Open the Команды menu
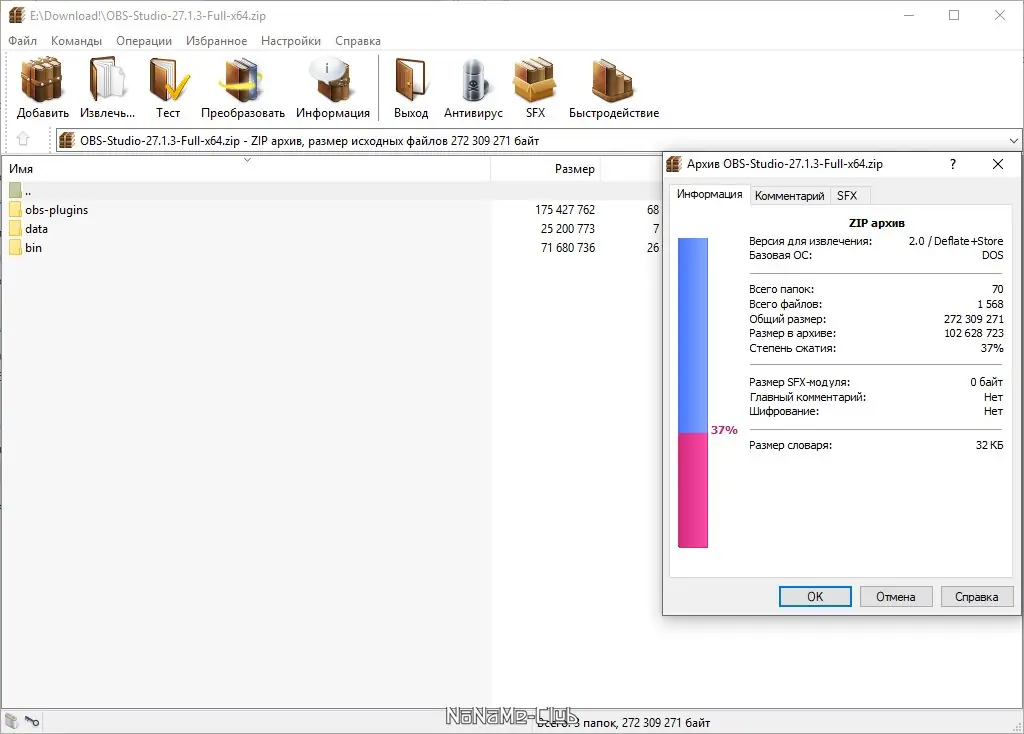Screen dimensions: 1024x734 [x=76, y=40]
